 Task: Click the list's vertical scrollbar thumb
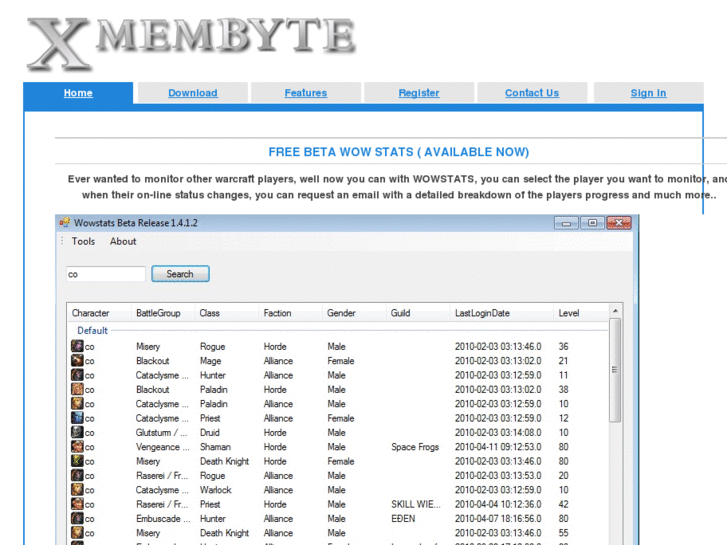[615, 370]
